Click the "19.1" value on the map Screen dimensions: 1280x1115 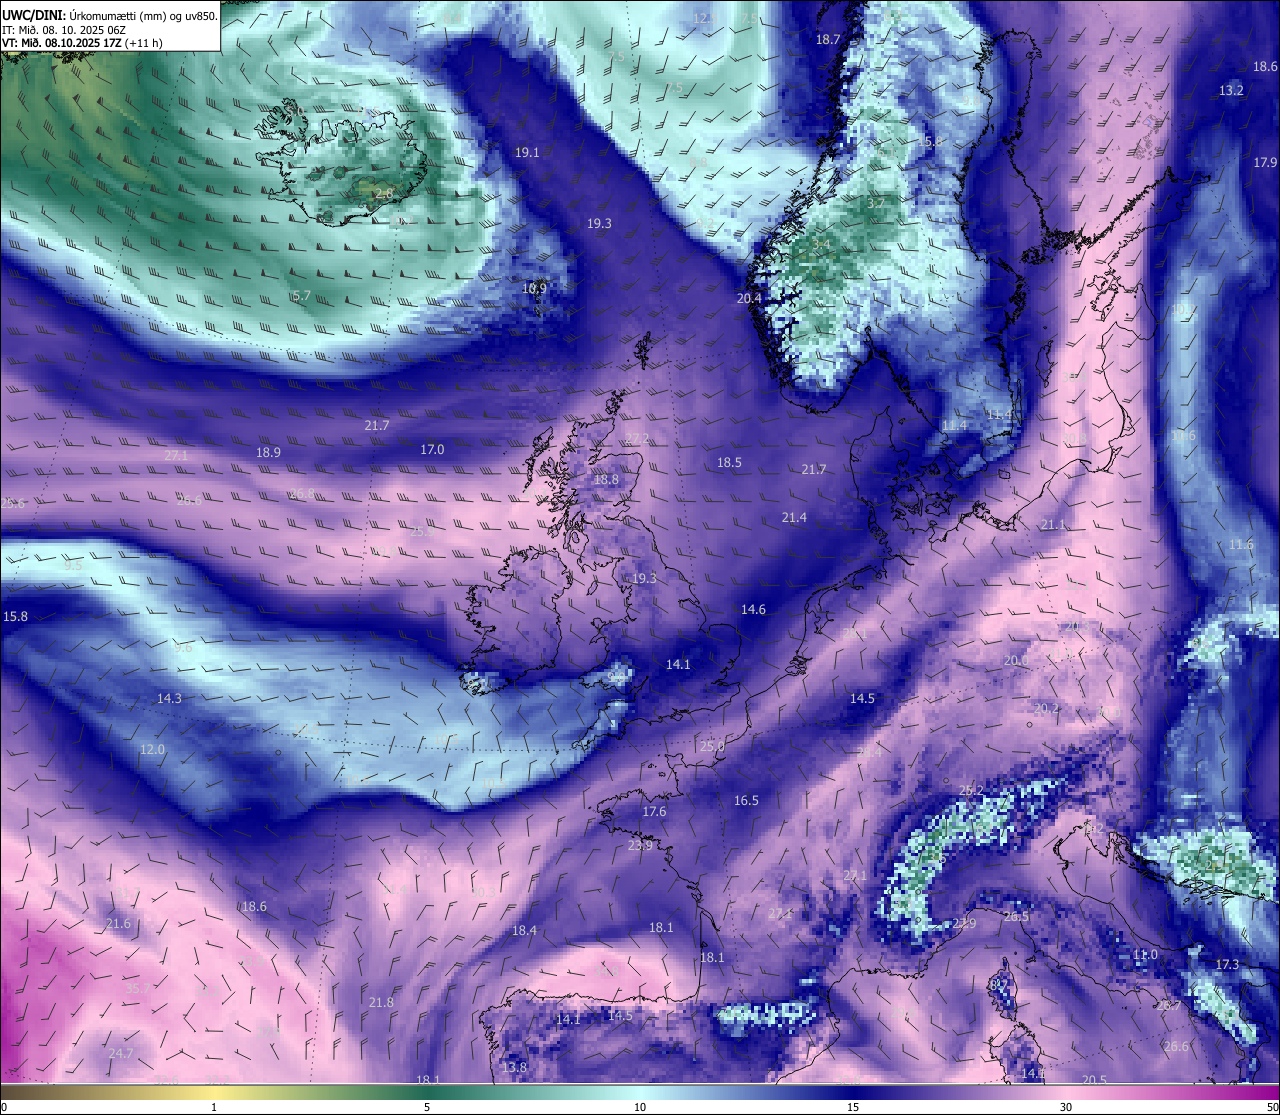tap(527, 153)
